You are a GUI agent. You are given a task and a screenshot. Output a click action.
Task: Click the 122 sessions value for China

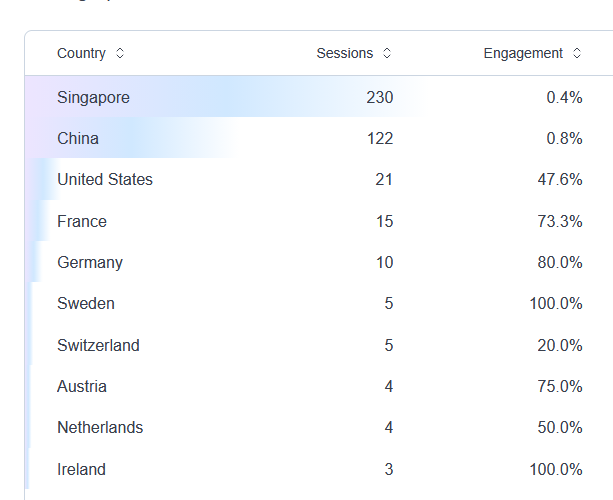coord(379,138)
